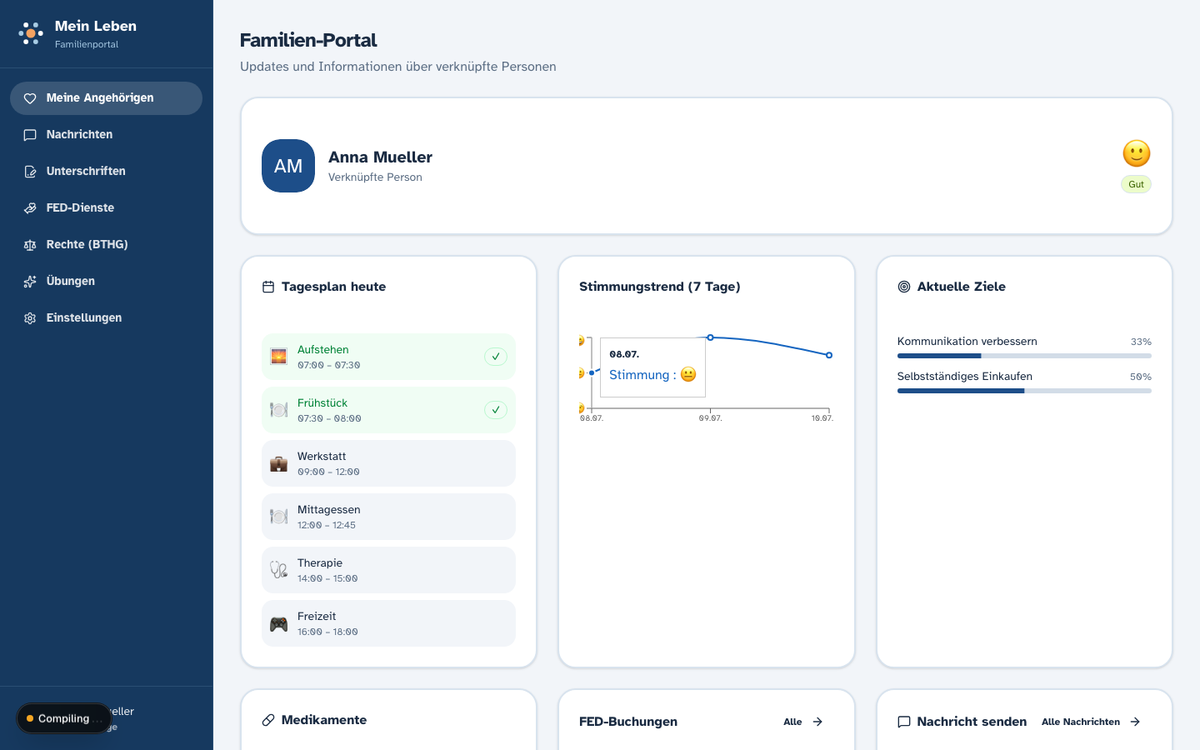
Task: Click the Gut mood smiley
Action: point(1136,153)
